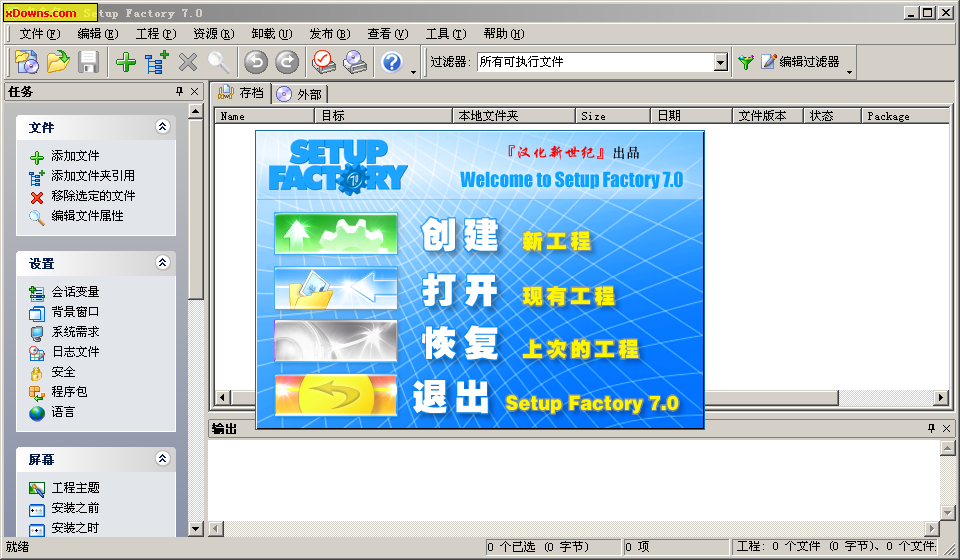Viewport: 960px width, 560px height.
Task: Open 语言 settings
Action: [x=63, y=412]
